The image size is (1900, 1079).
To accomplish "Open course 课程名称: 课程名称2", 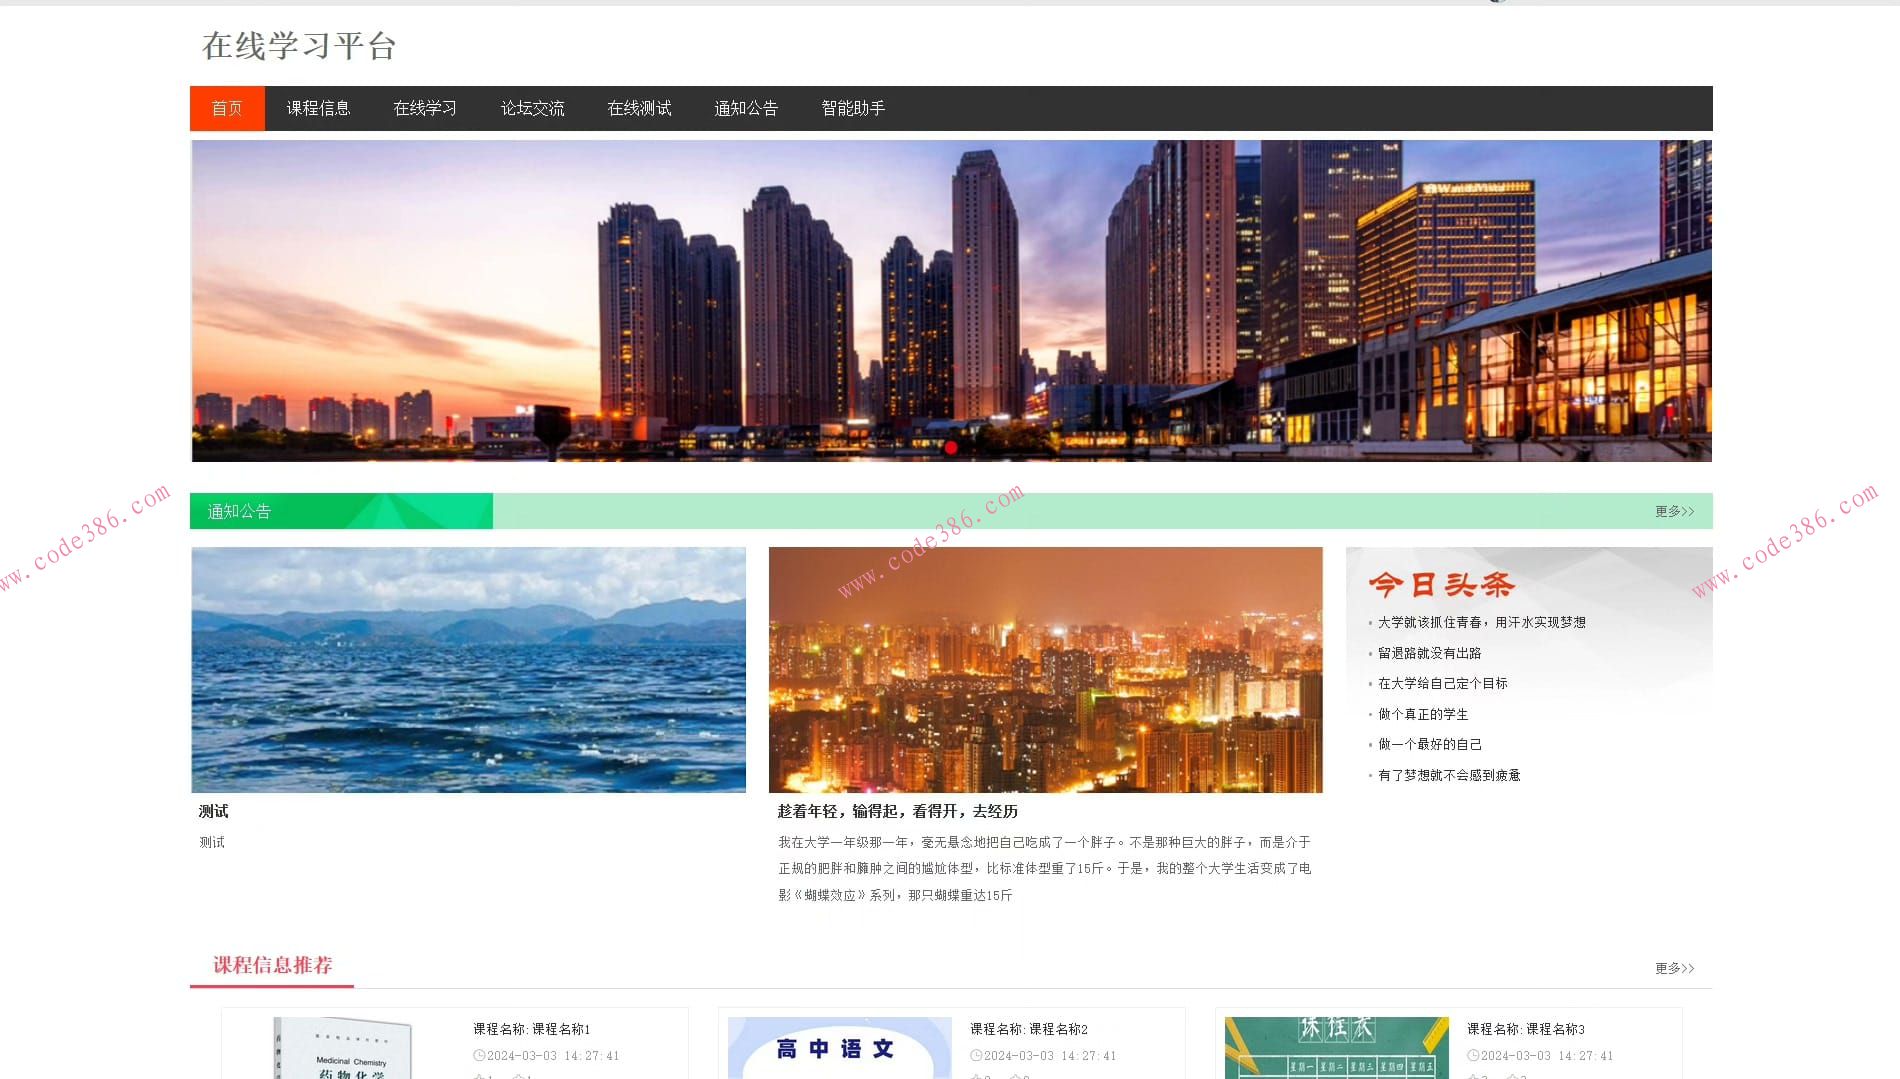I will coord(1028,1030).
